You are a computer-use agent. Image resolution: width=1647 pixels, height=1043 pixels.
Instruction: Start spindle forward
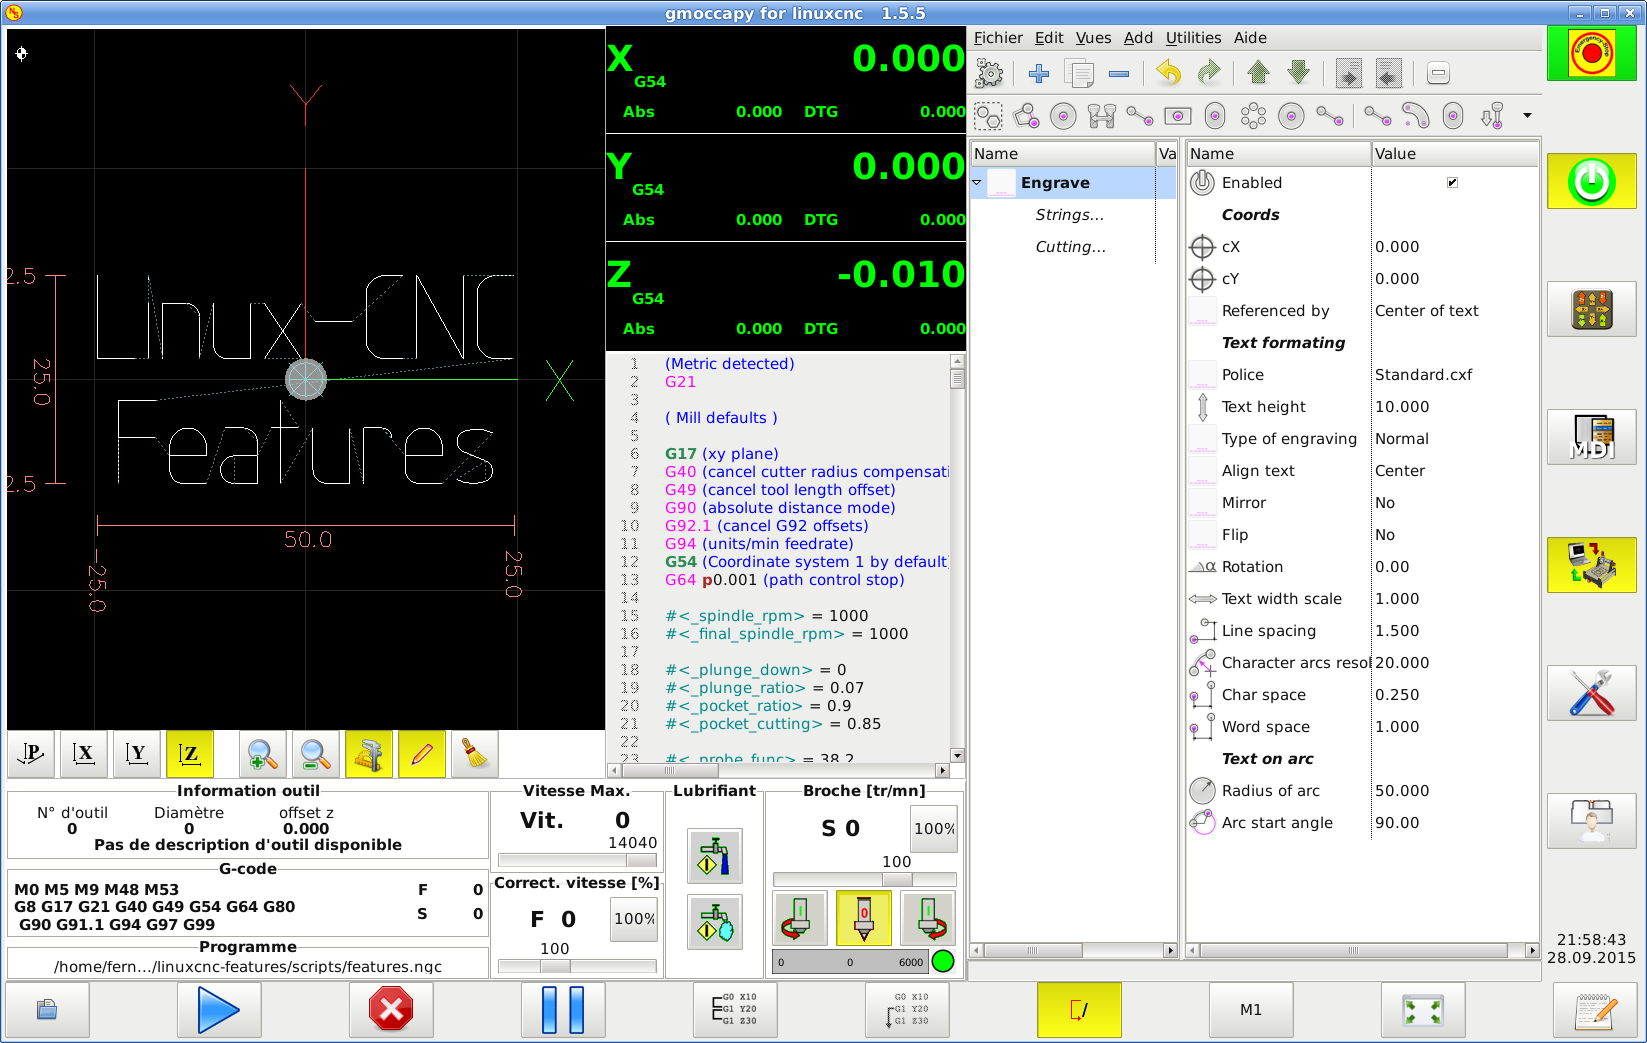tap(928, 918)
